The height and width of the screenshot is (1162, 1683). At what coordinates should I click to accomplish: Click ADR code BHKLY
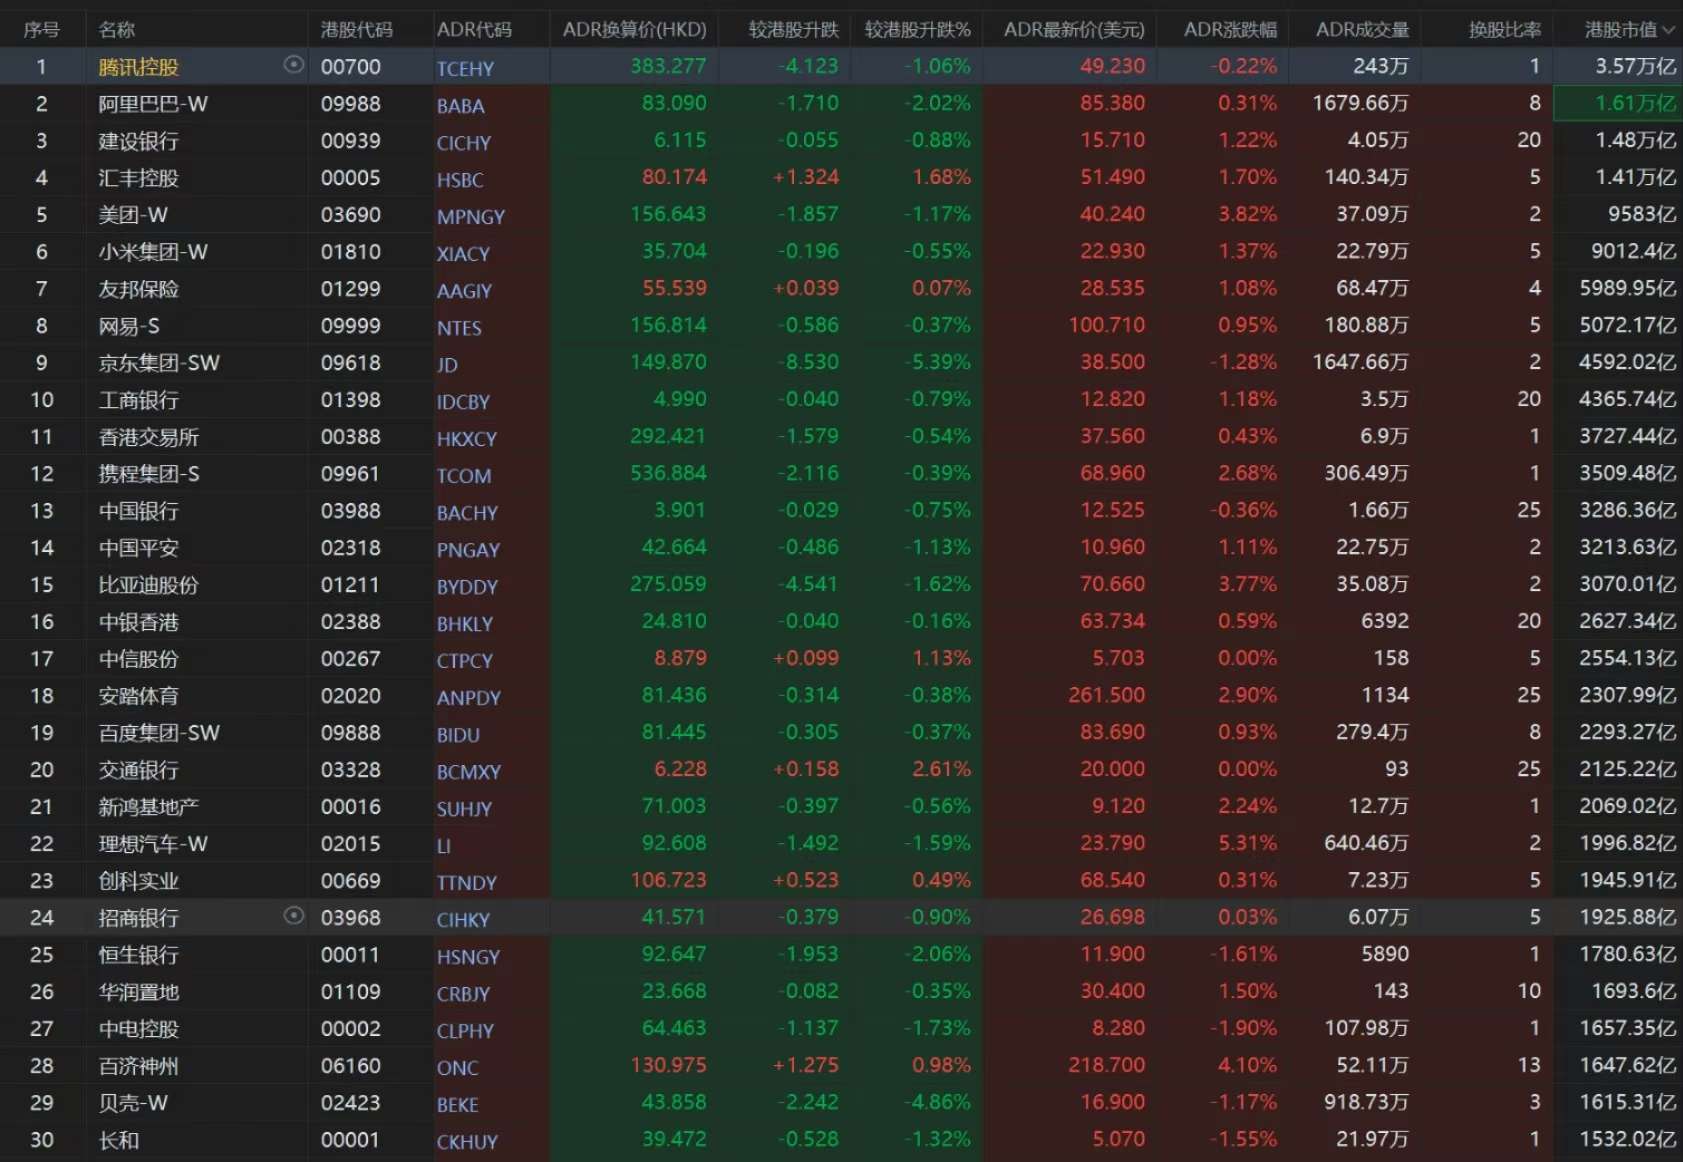point(465,624)
